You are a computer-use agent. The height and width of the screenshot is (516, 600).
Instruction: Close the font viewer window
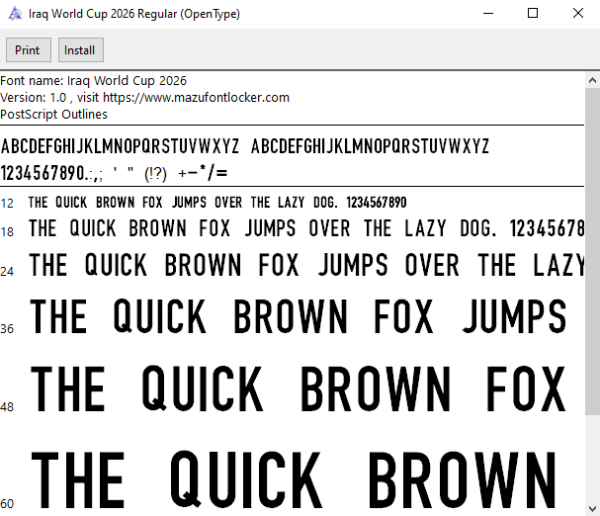pyautogui.click(x=578, y=14)
